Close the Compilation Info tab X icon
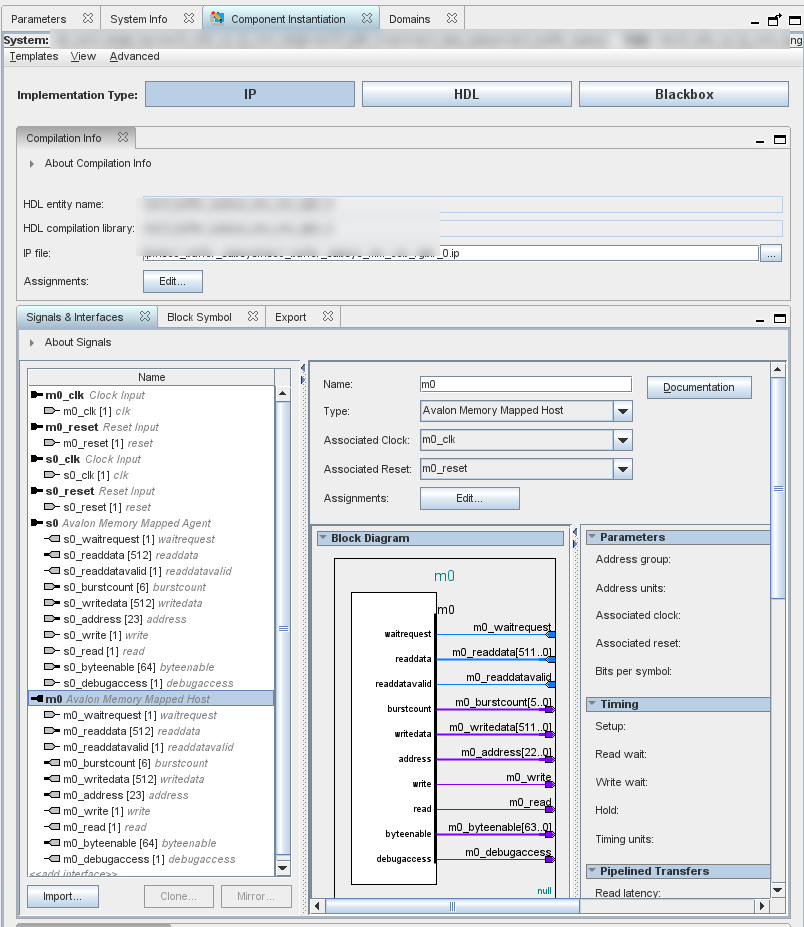Viewport: 804px width, 927px height. (123, 138)
